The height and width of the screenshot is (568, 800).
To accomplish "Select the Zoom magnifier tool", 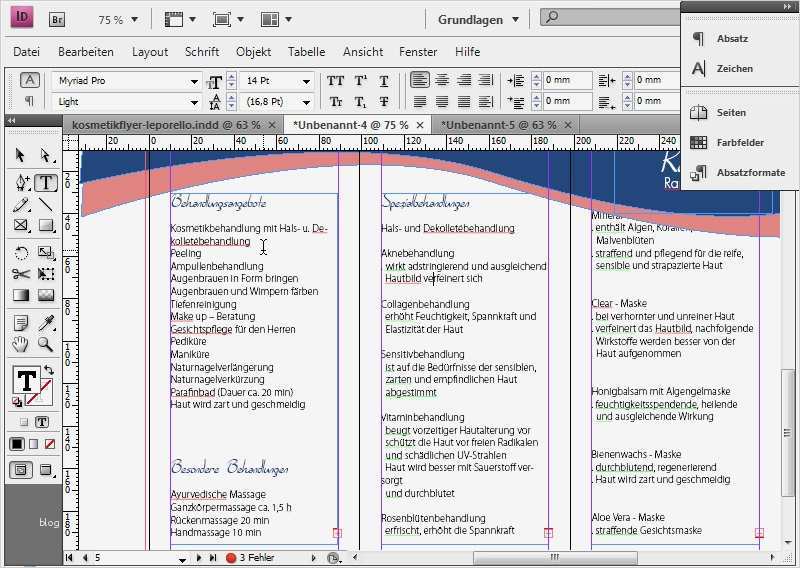I will (46, 344).
